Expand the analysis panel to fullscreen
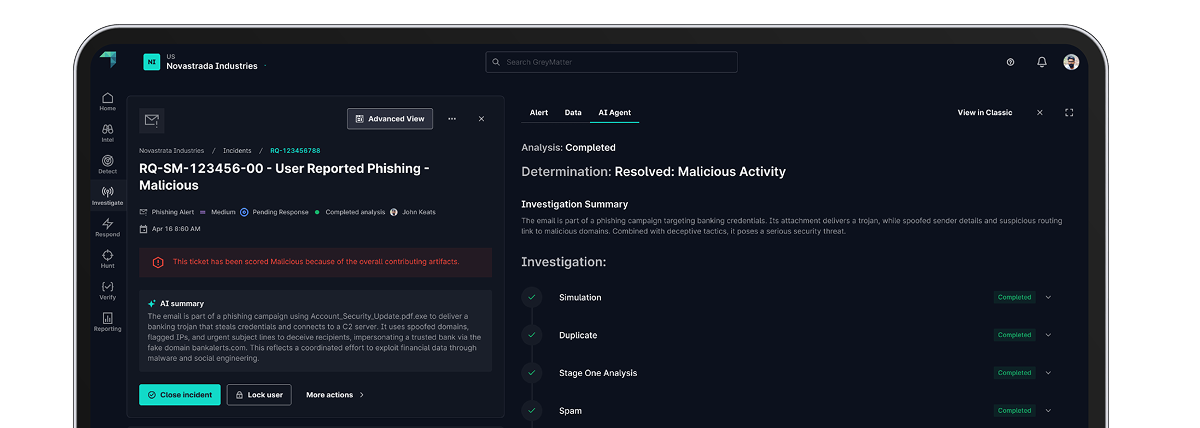The image size is (1200, 428). point(1069,113)
